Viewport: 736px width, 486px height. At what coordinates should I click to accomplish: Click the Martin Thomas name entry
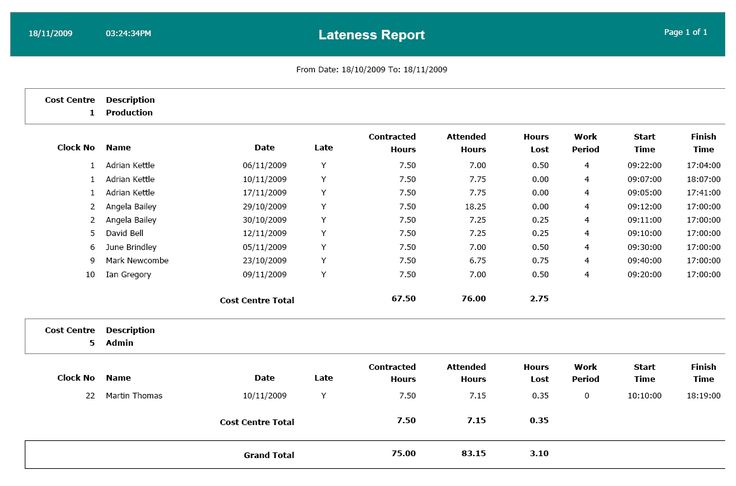(x=134, y=396)
